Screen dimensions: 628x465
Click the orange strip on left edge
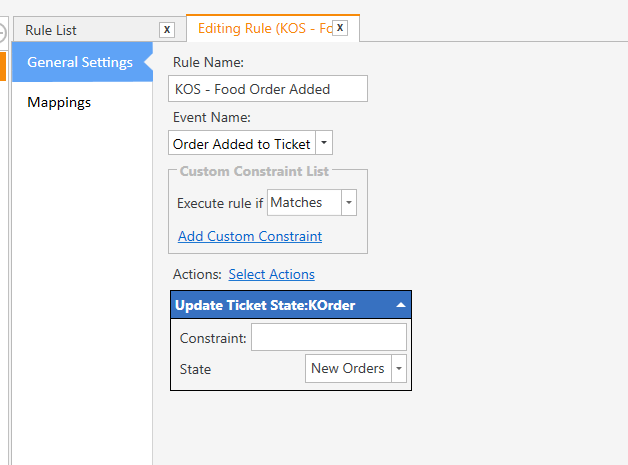(3, 65)
